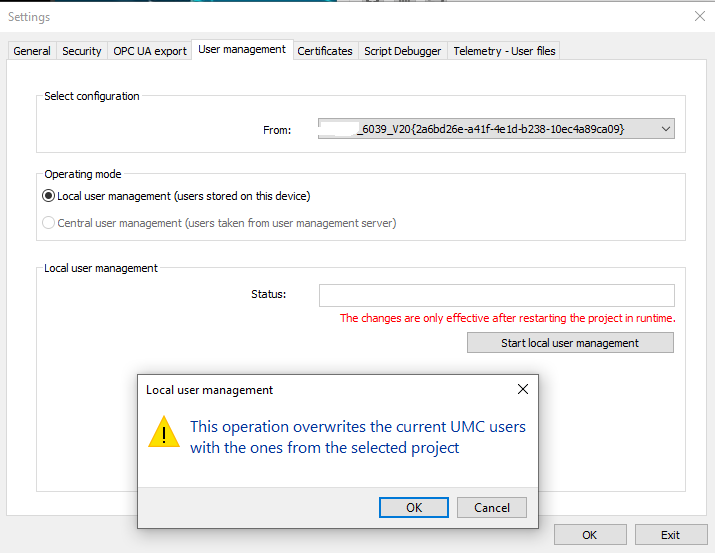Select the User management tab
The width and height of the screenshot is (715, 553).
coord(242,49)
